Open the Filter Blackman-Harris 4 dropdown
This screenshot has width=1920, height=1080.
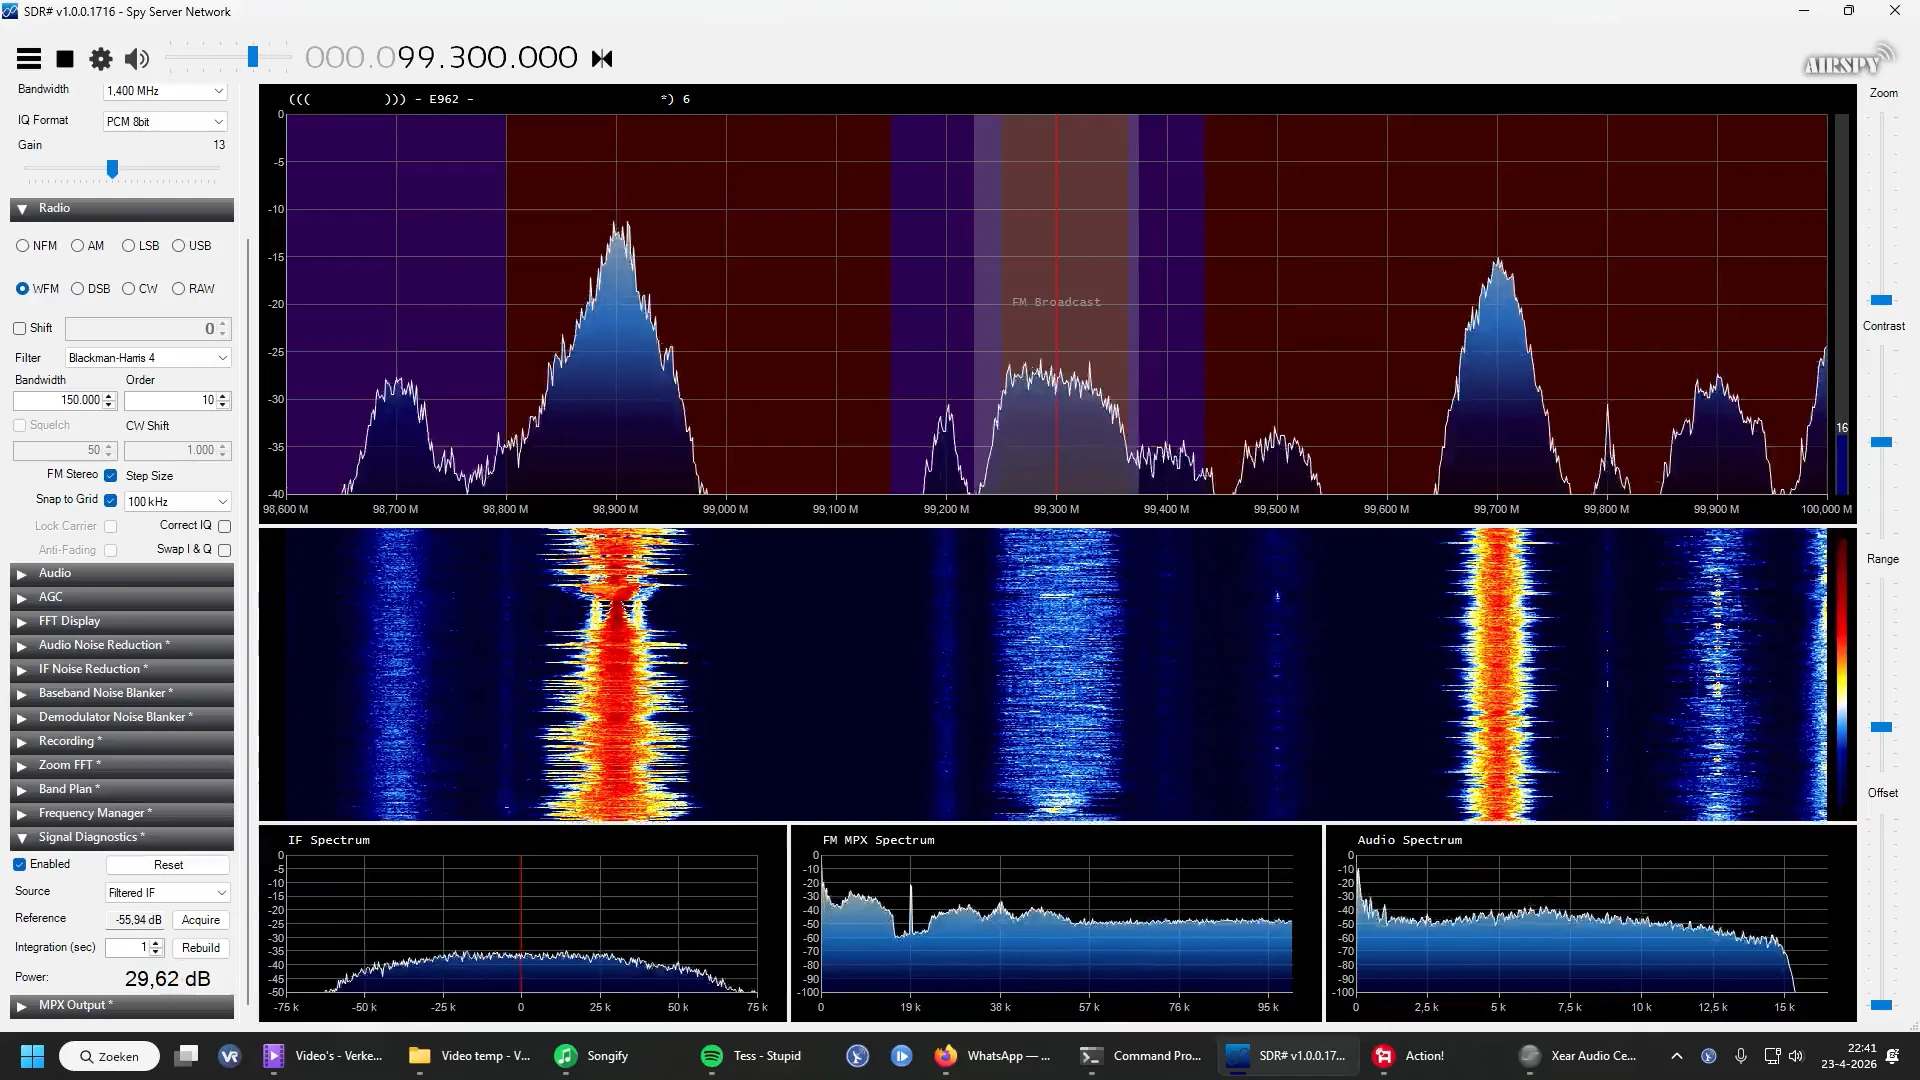pyautogui.click(x=148, y=358)
